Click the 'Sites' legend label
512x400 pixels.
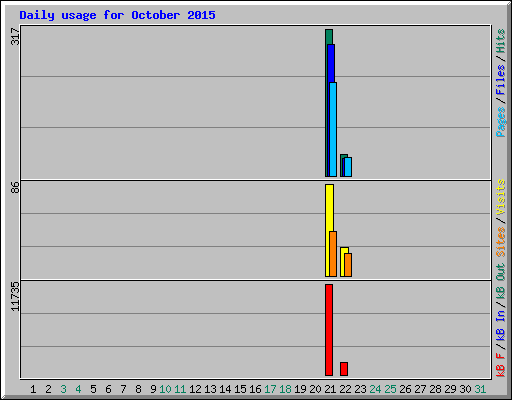[x=501, y=242]
